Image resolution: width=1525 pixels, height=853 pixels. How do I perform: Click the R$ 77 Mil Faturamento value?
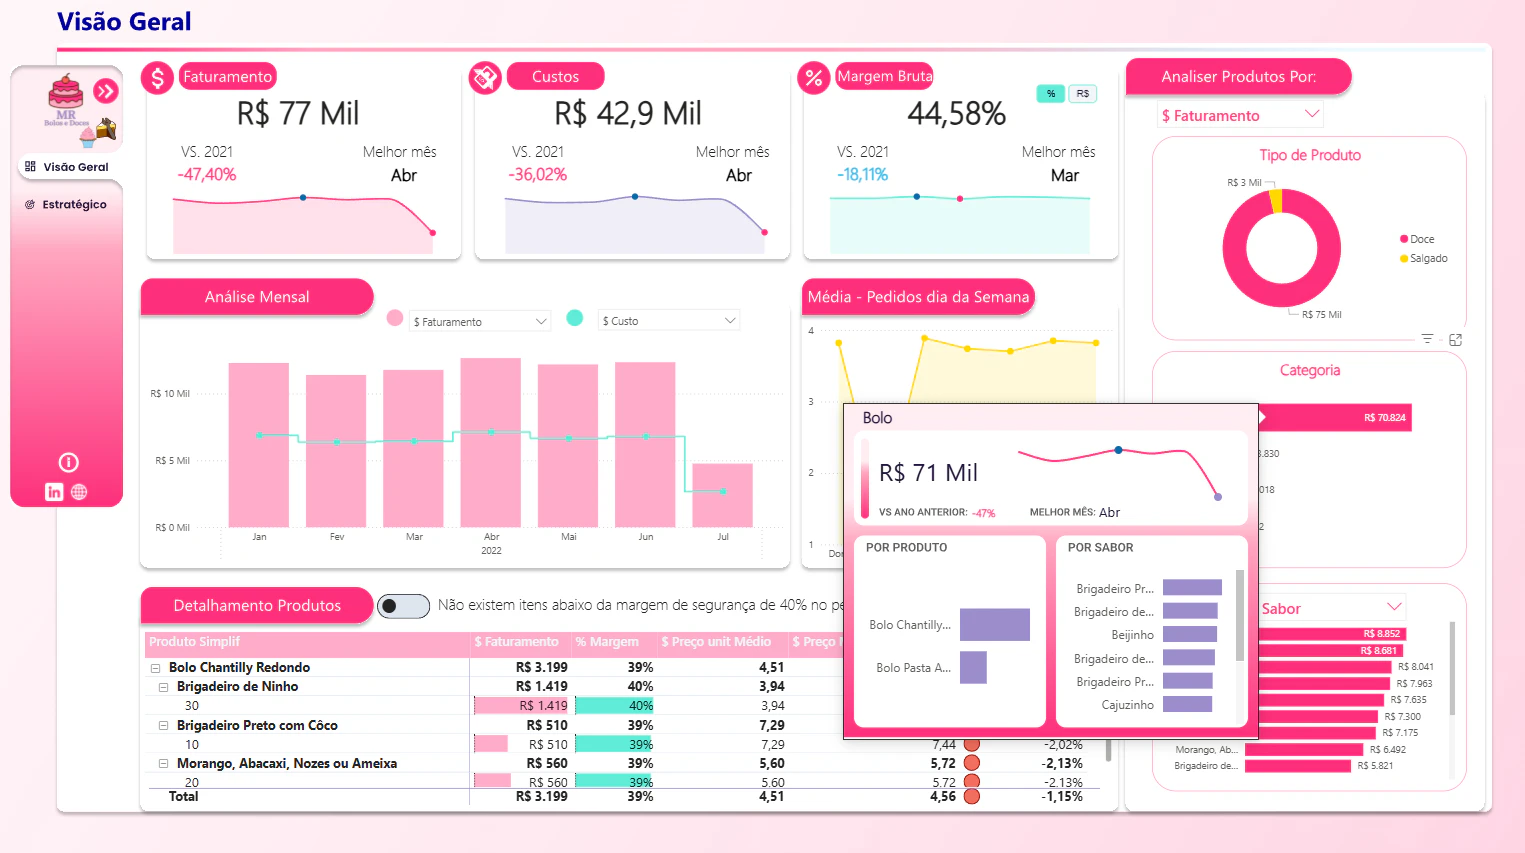pos(298,113)
